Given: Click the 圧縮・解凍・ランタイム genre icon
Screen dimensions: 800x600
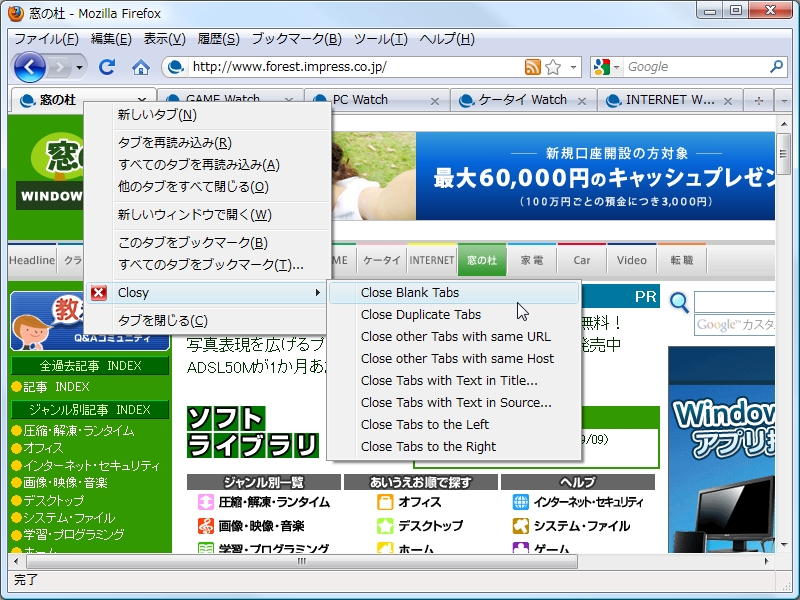Looking at the screenshot, I should (206, 502).
